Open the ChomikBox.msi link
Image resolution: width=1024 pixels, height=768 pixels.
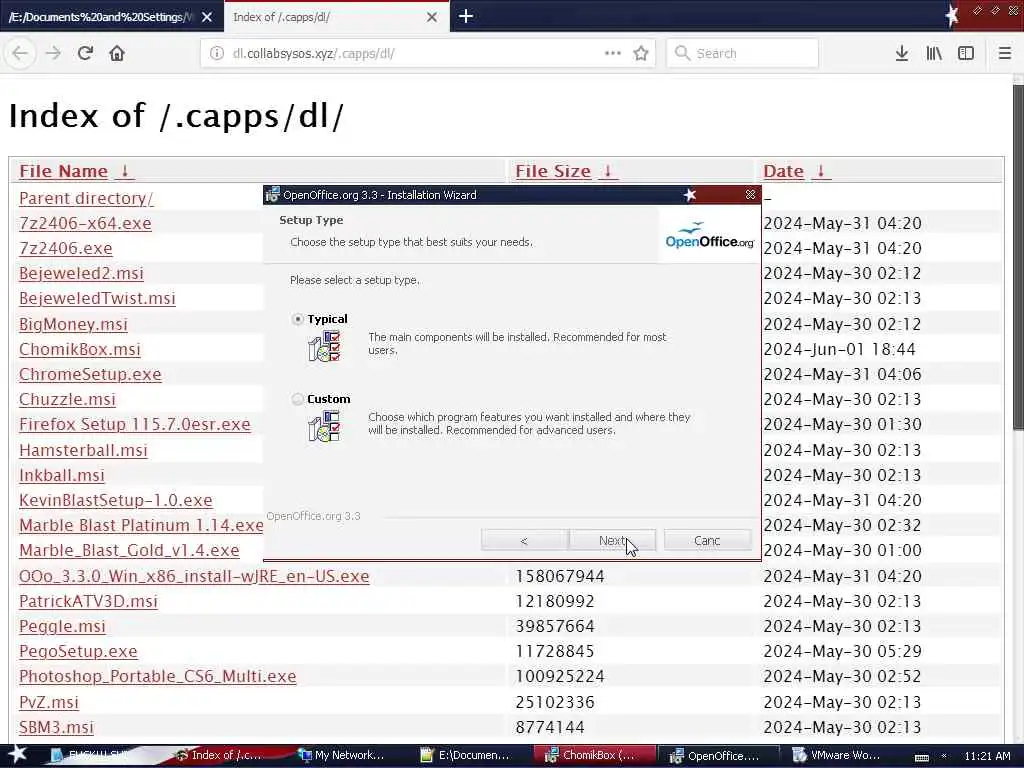point(80,349)
